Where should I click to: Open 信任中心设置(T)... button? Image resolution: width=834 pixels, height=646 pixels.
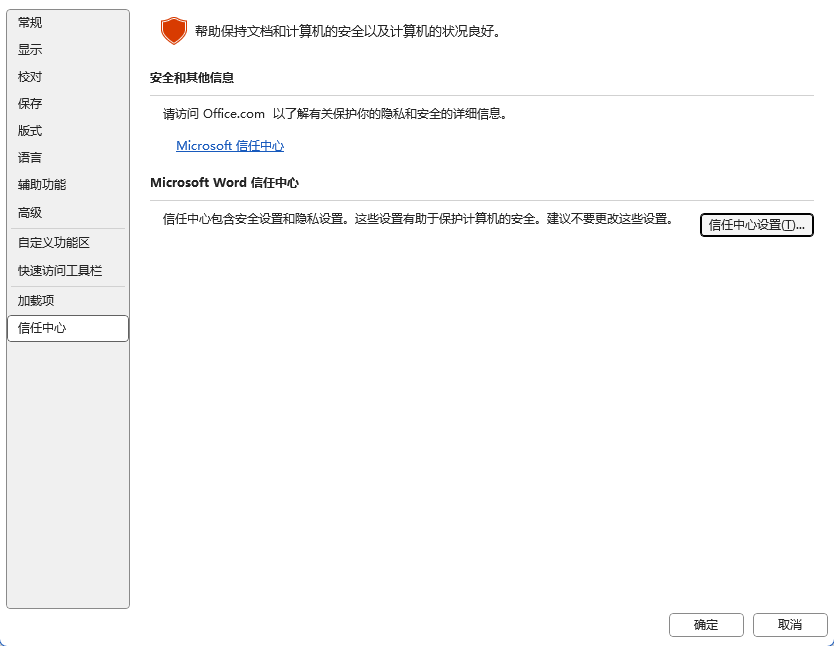756,225
